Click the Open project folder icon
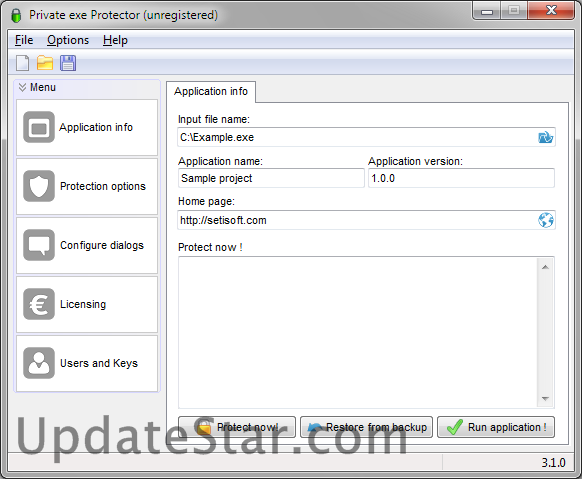 coord(45,63)
